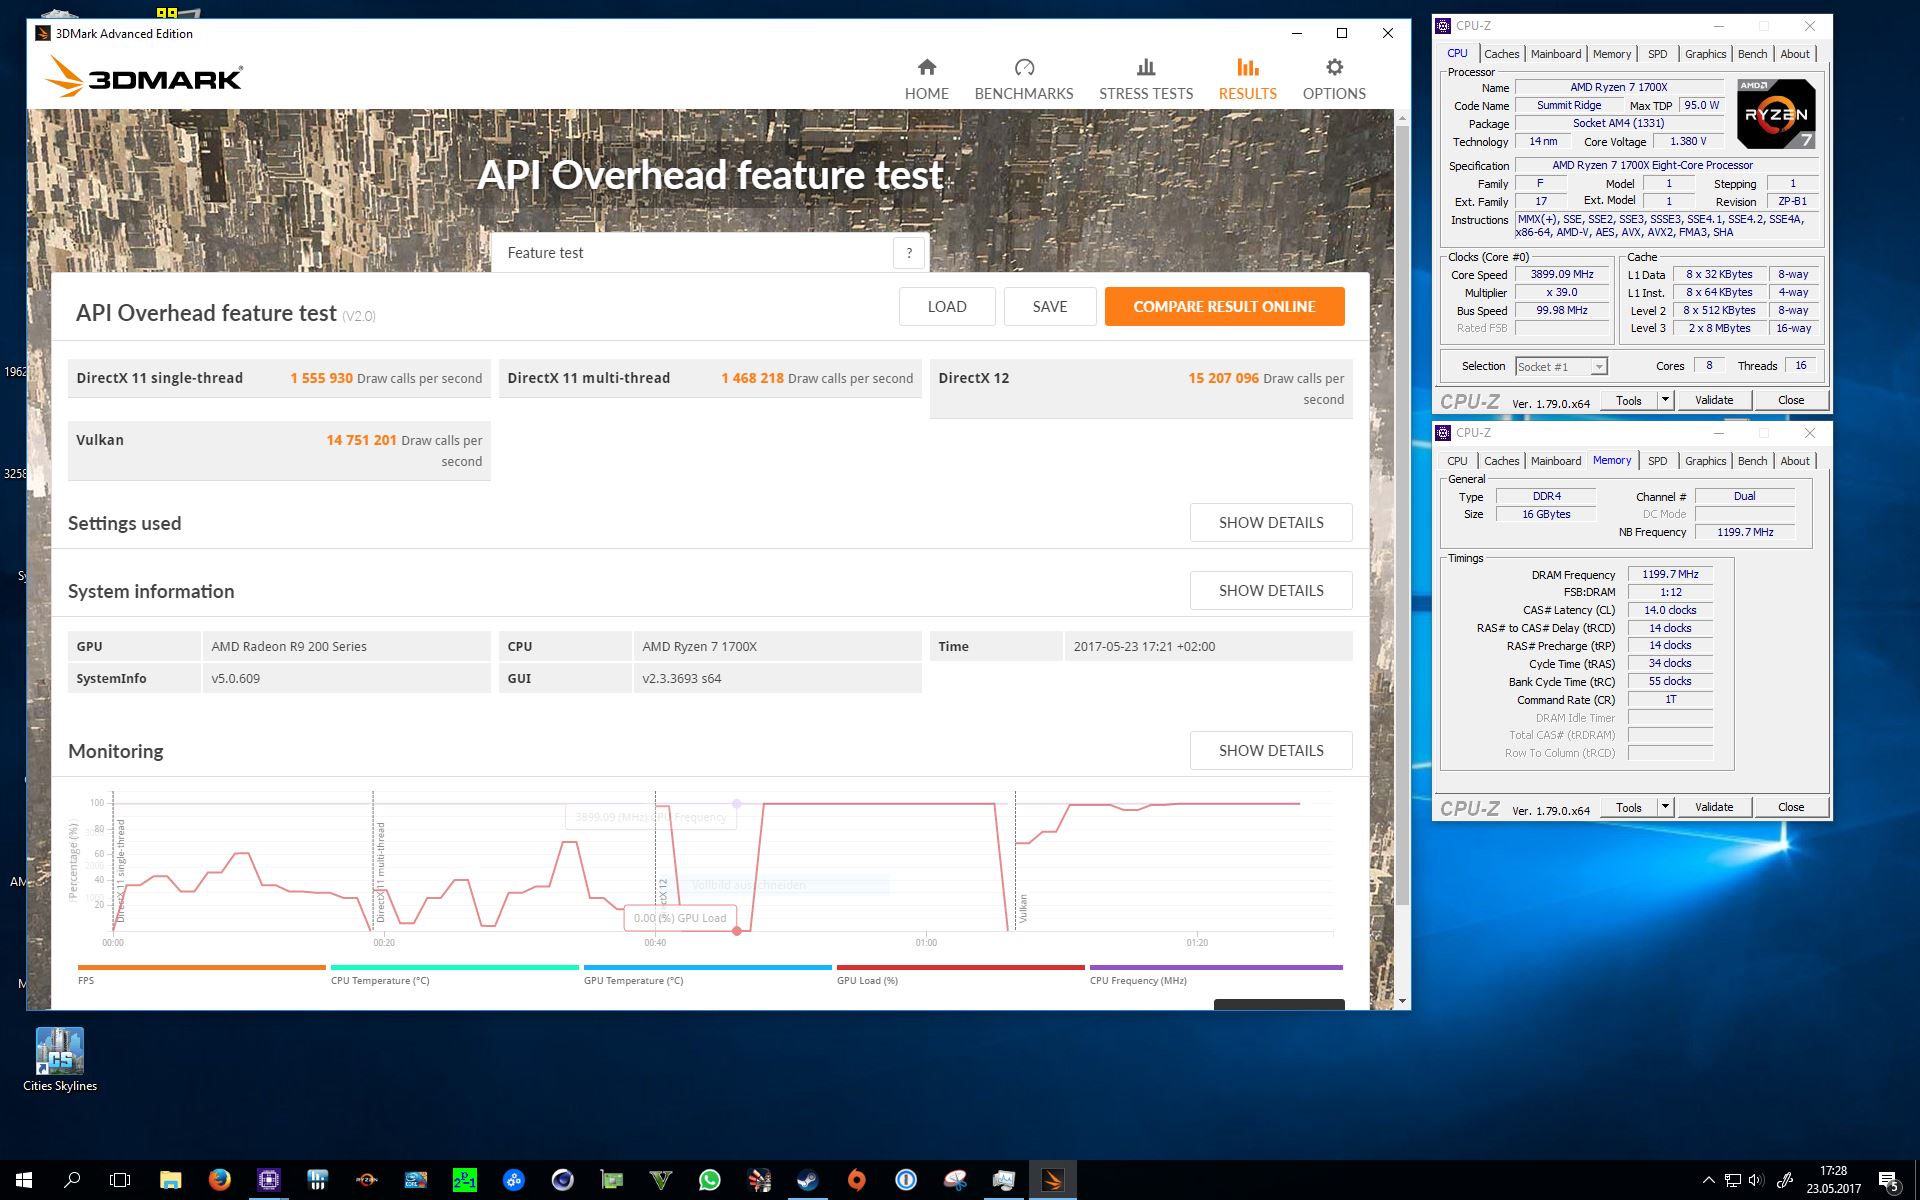Click the SAVE result button

tap(1049, 306)
